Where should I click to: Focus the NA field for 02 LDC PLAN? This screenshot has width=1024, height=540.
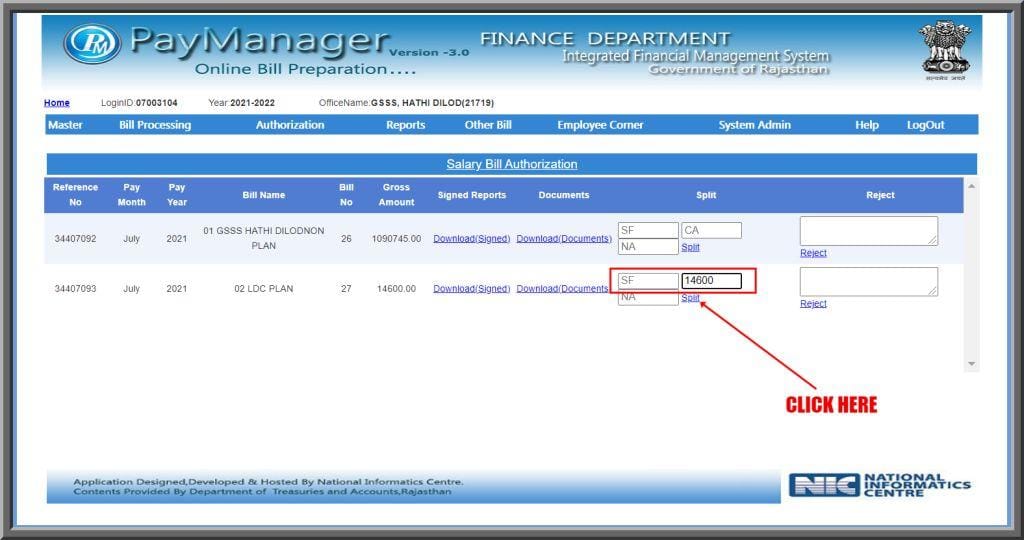[x=648, y=297]
